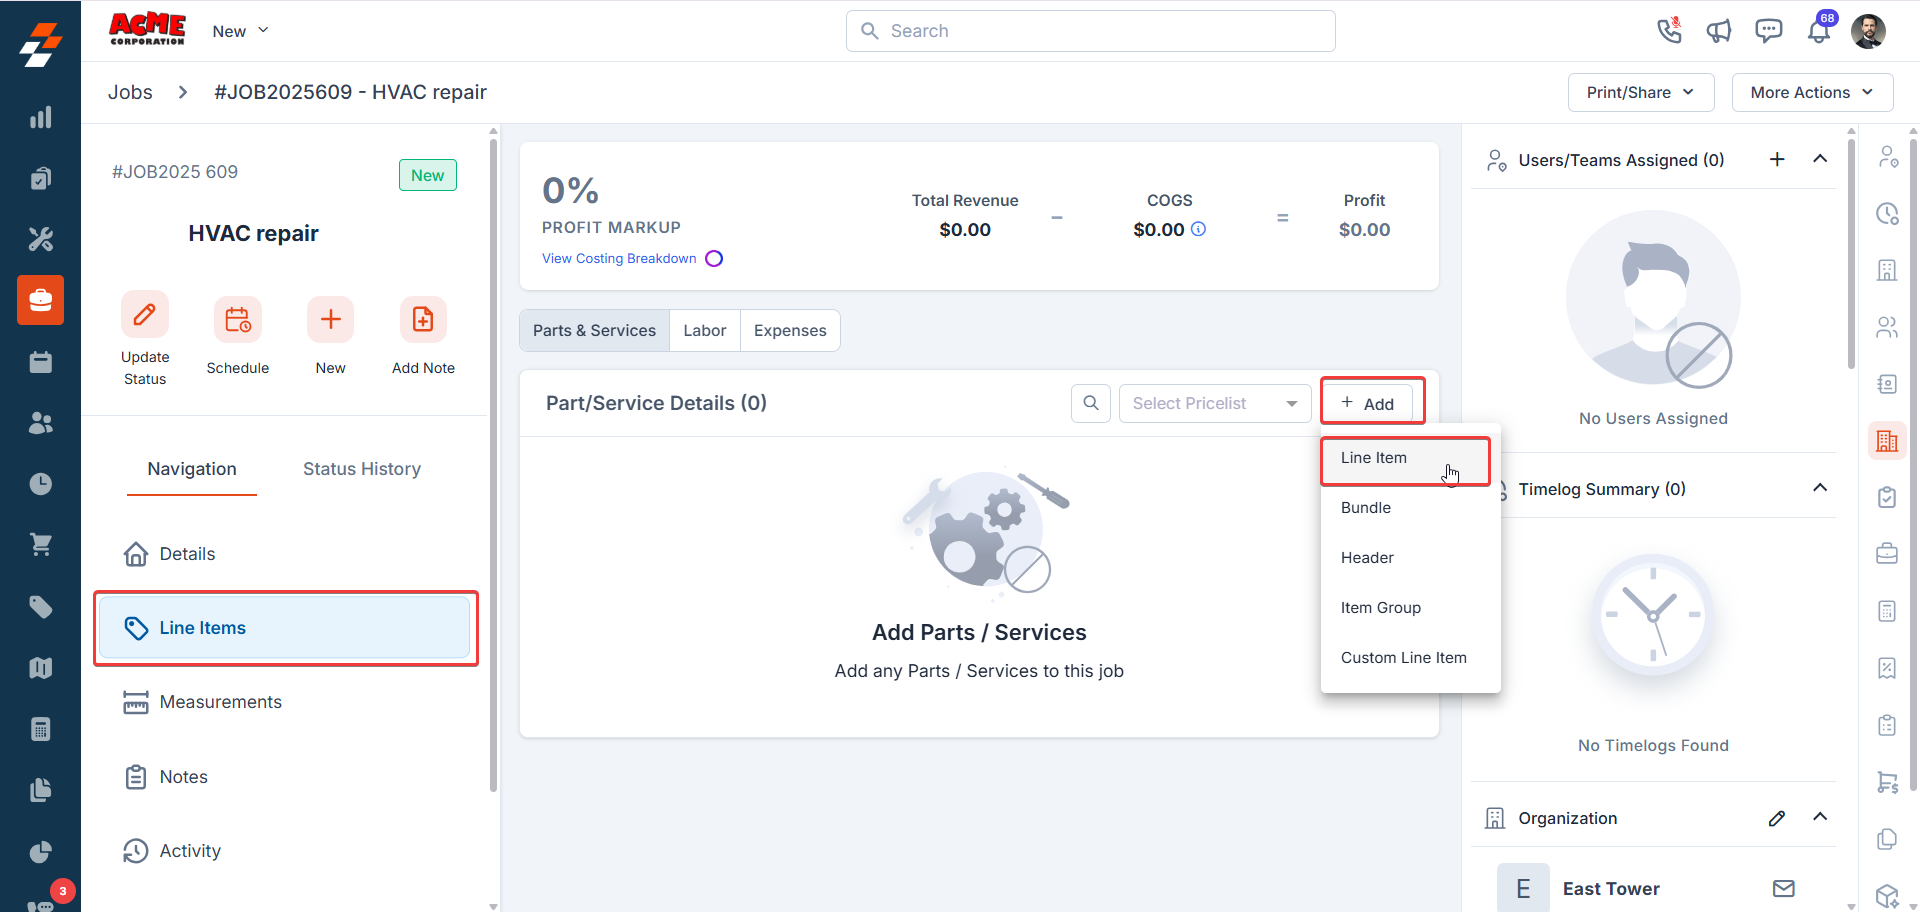Open the wrench and screwdriver tools icon in sidebar
Screen dimensions: 1920x912
click(x=40, y=239)
